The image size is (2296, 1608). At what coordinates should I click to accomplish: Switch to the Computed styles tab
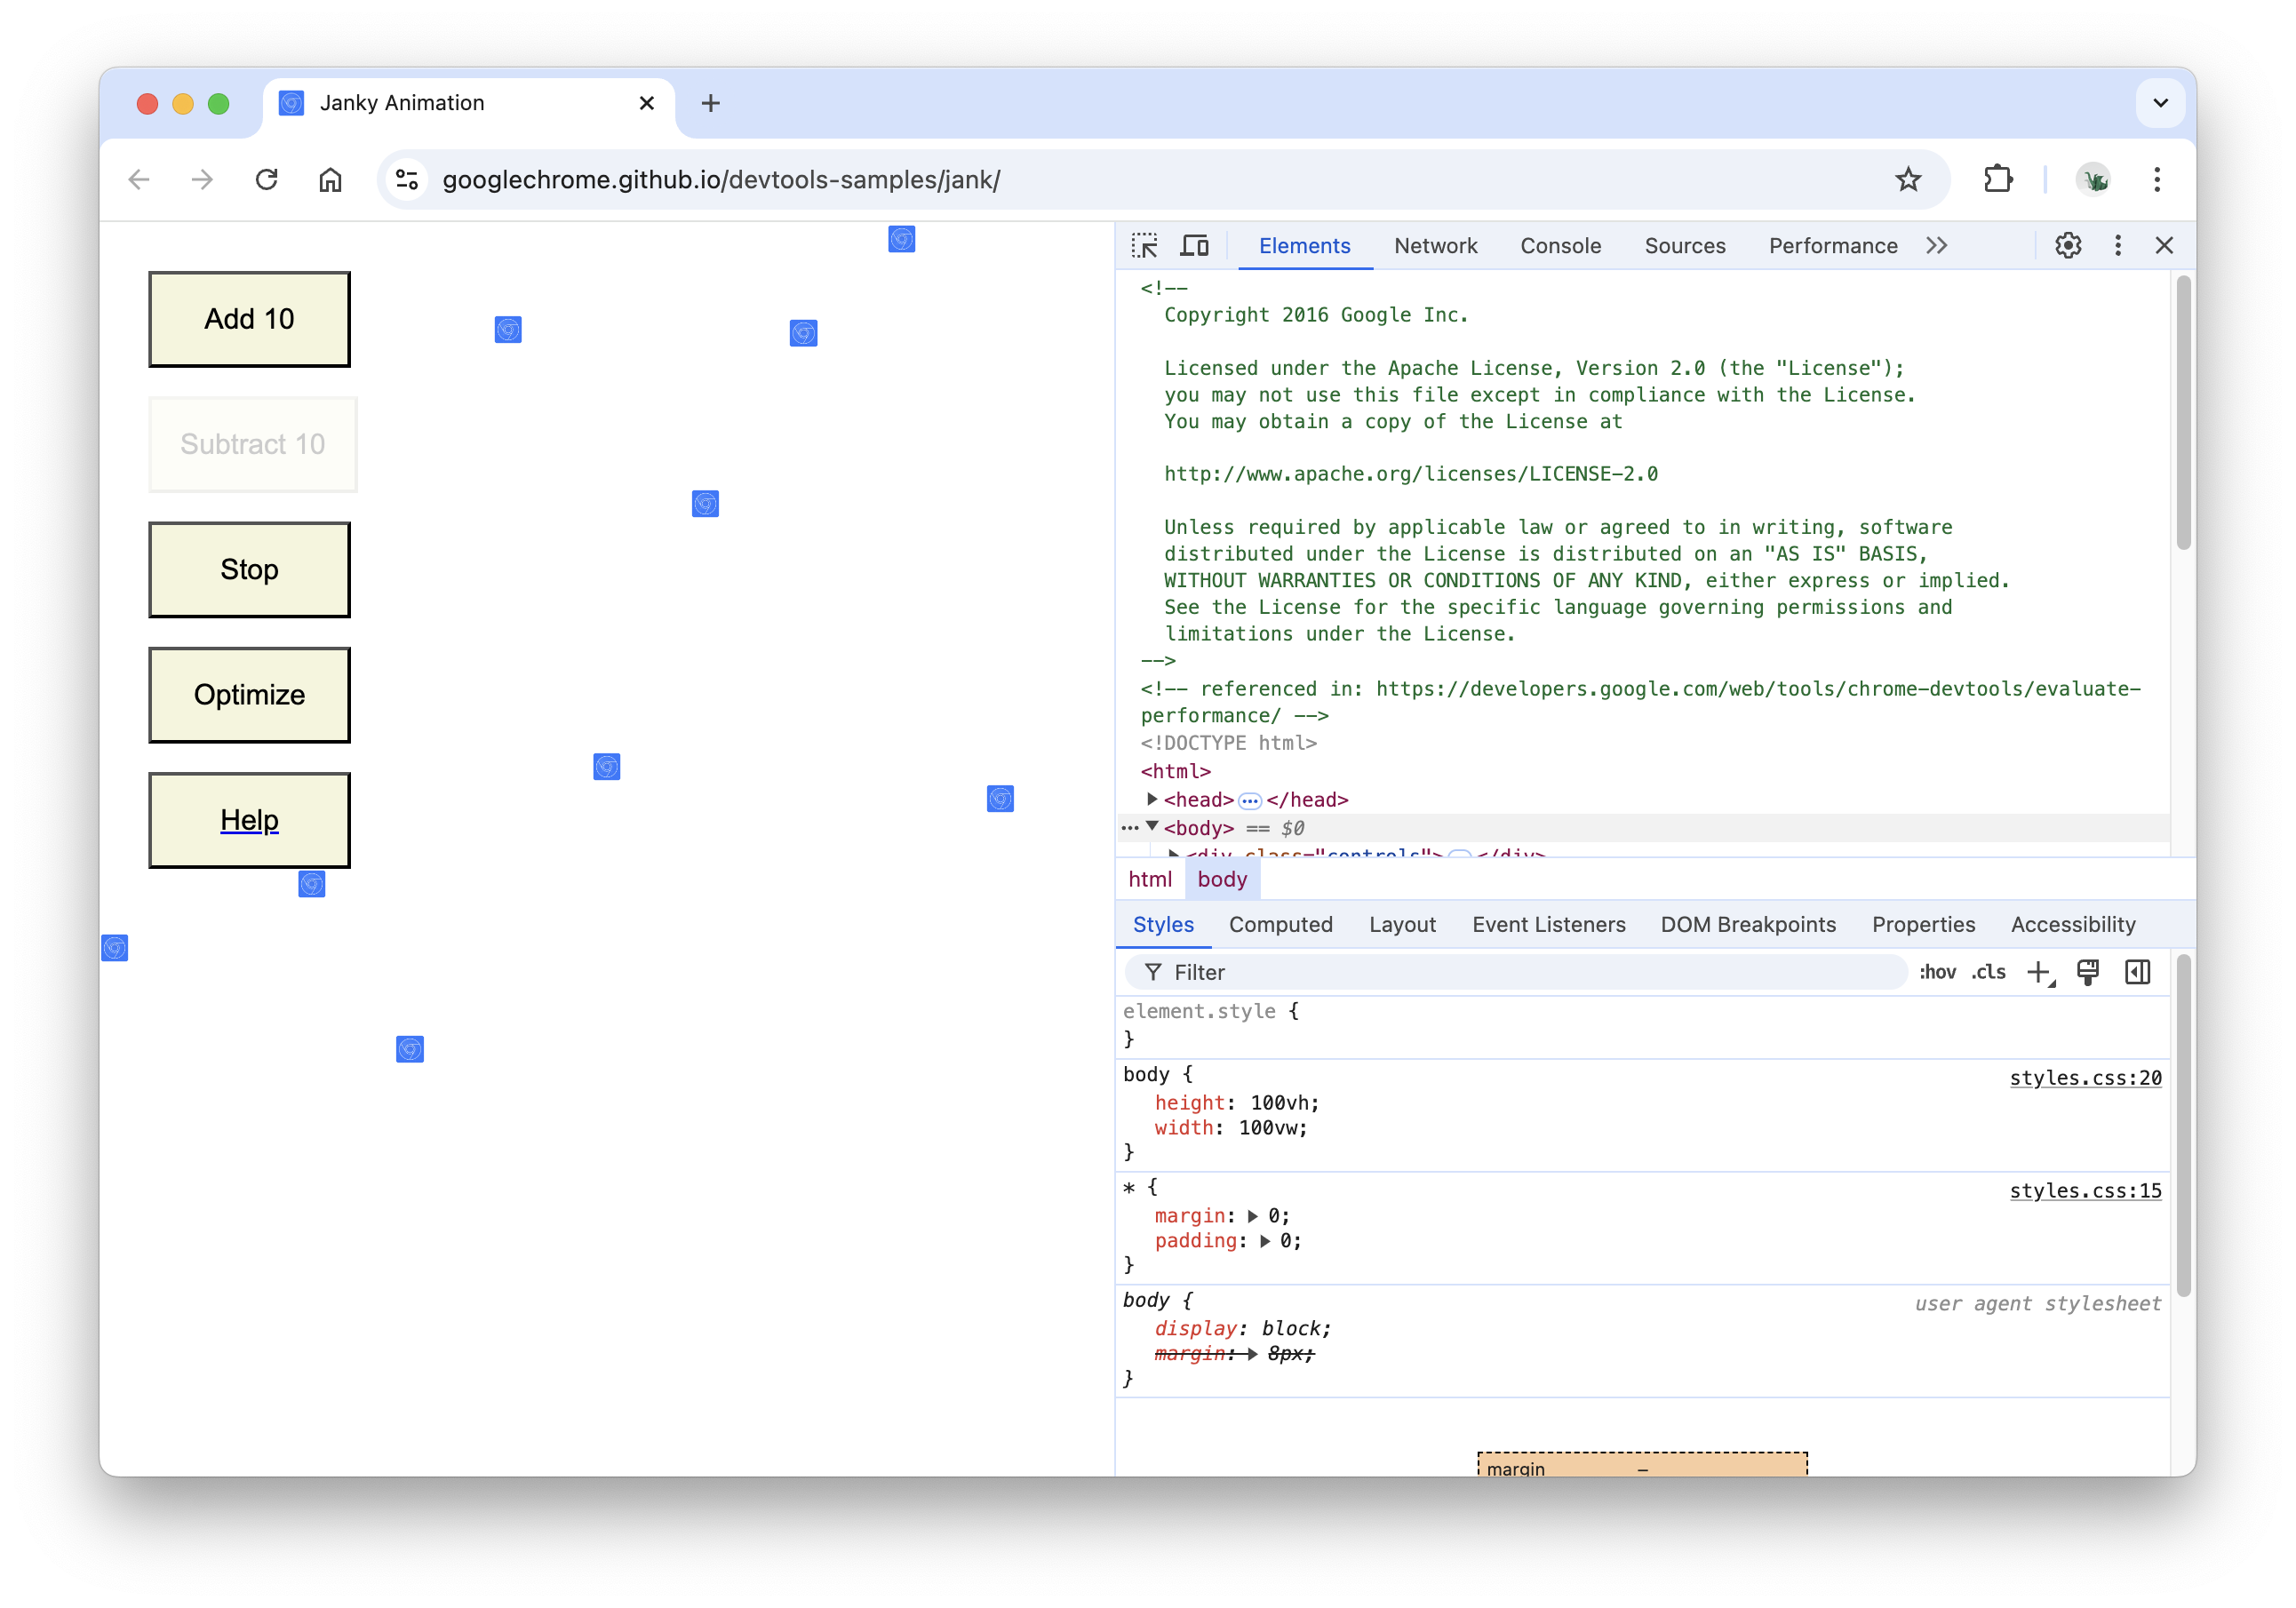(1277, 924)
